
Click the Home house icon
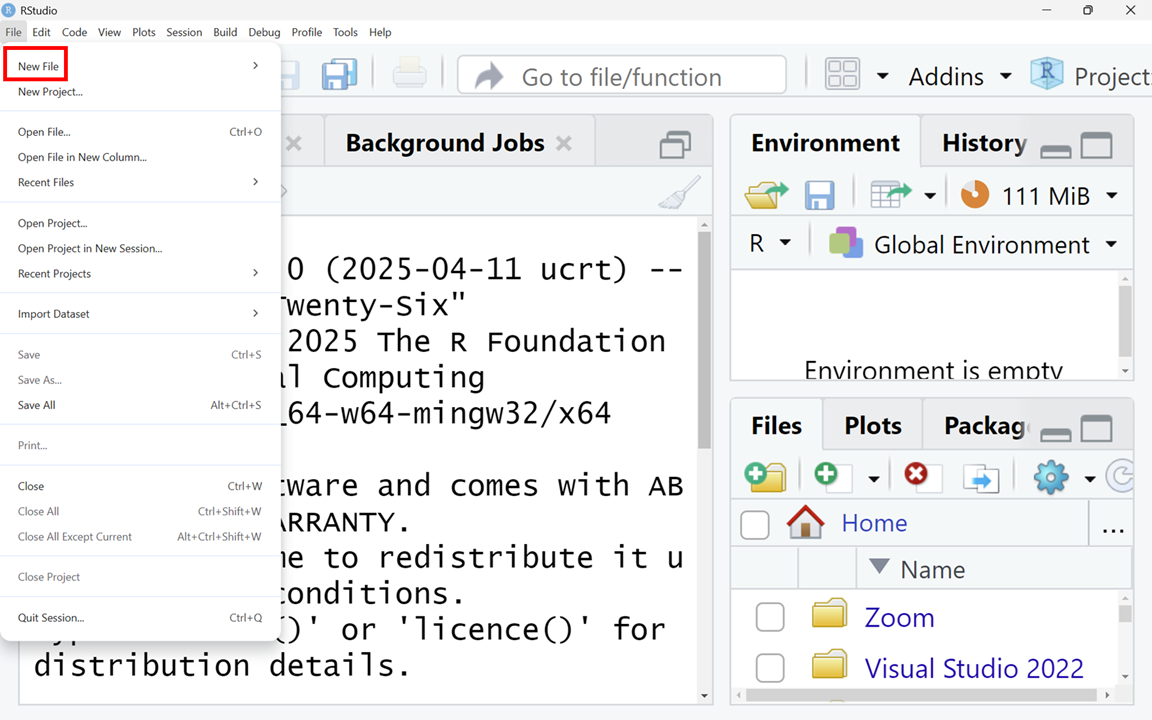(x=805, y=522)
